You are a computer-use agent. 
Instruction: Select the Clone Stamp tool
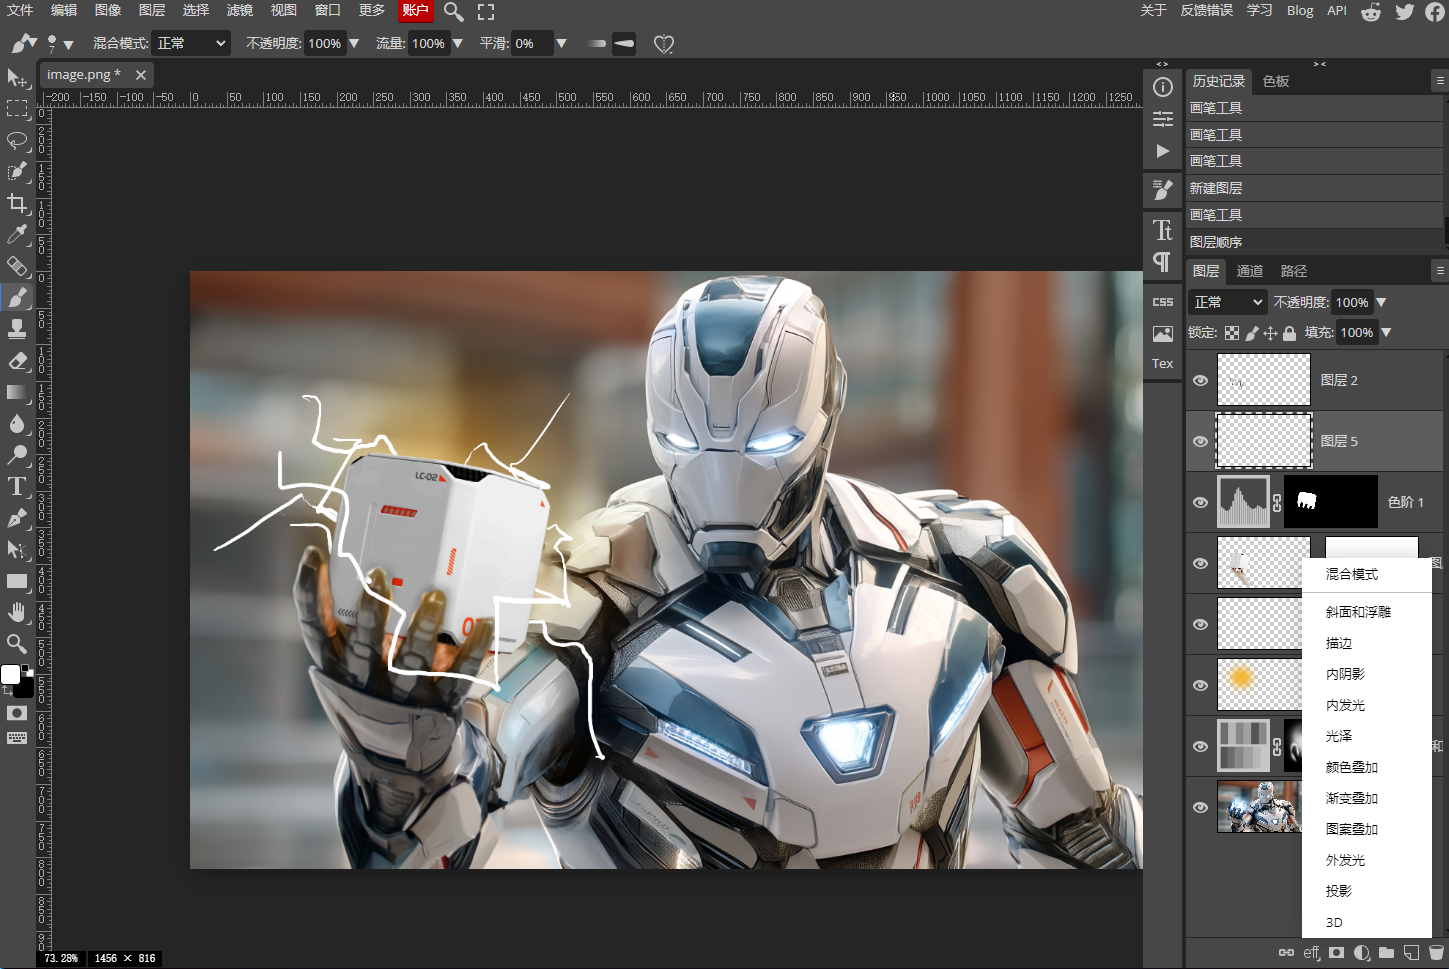(x=17, y=329)
